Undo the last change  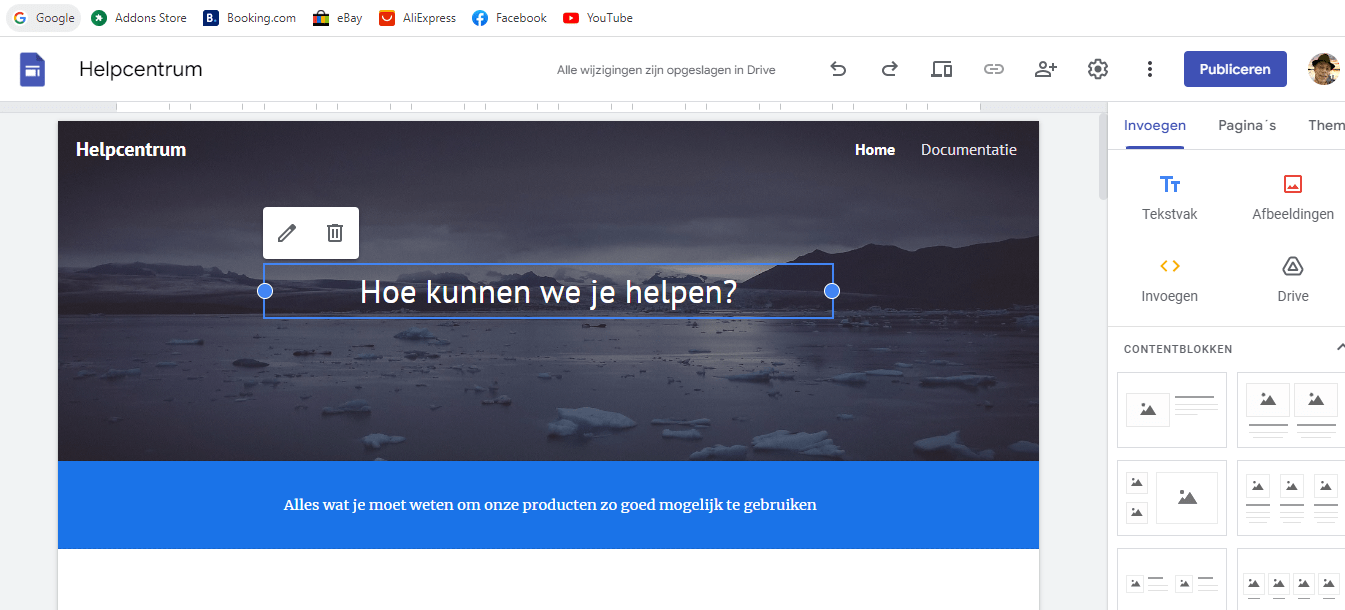coord(838,69)
